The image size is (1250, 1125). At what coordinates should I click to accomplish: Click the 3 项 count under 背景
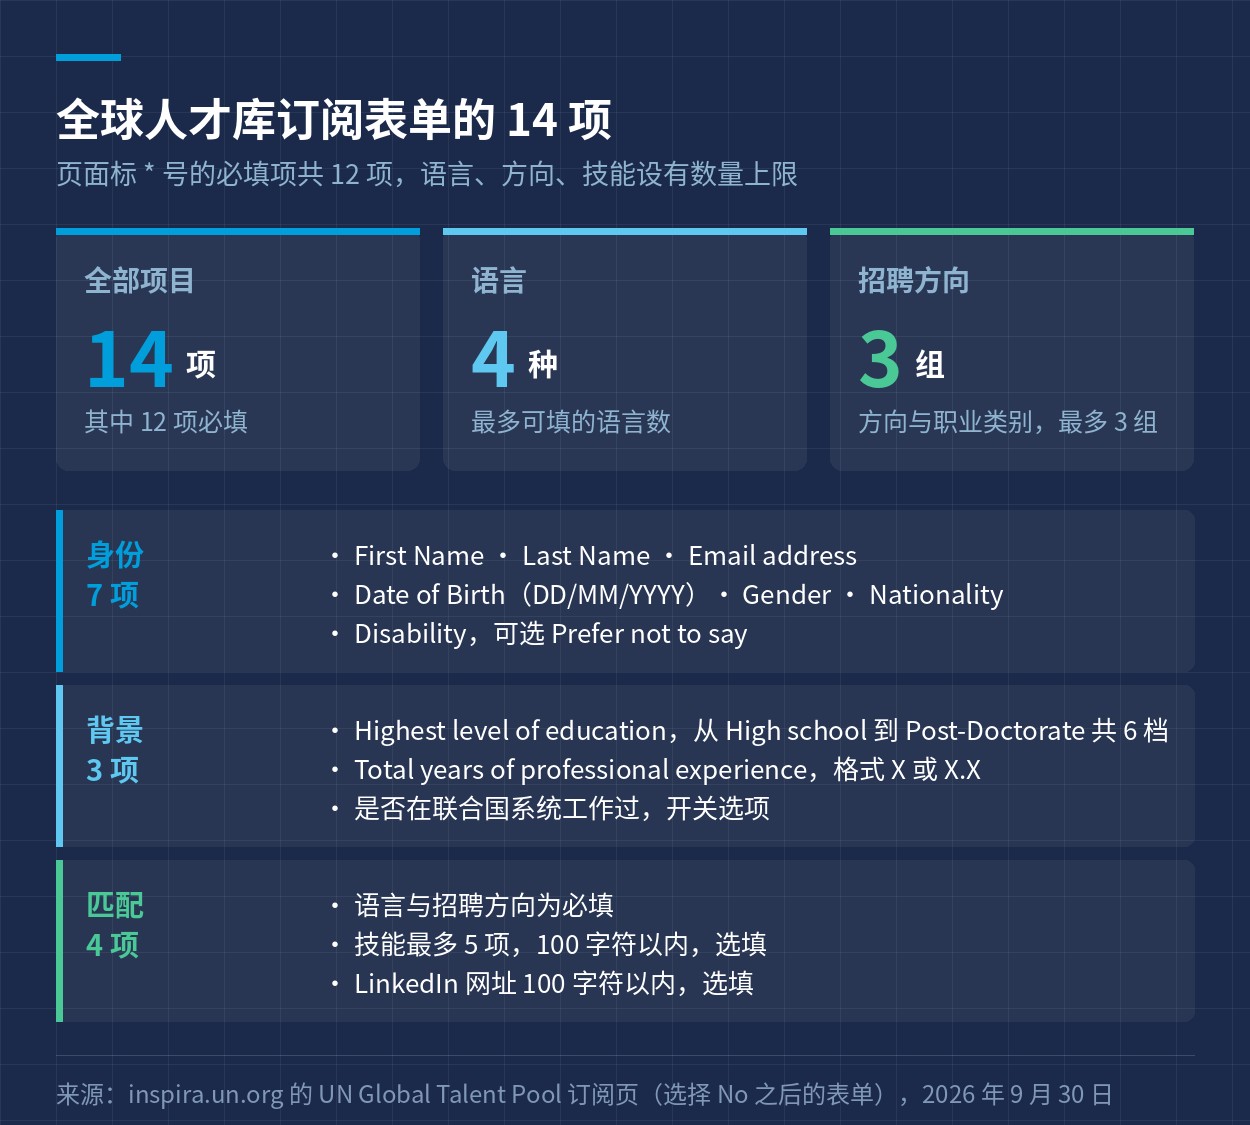pos(112,769)
